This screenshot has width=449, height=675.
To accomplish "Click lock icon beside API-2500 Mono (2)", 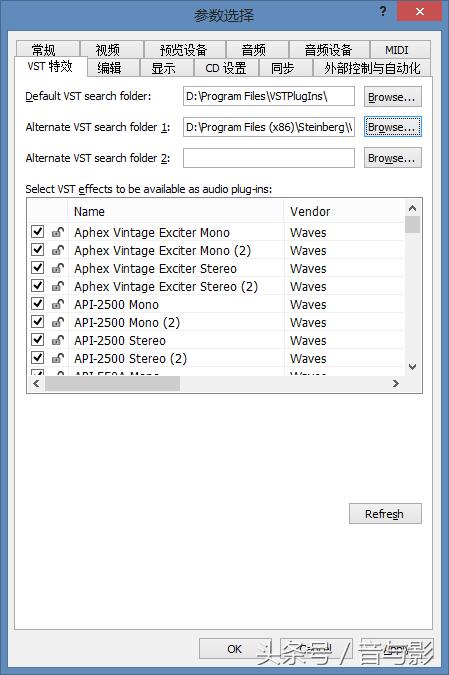I will (x=58, y=322).
